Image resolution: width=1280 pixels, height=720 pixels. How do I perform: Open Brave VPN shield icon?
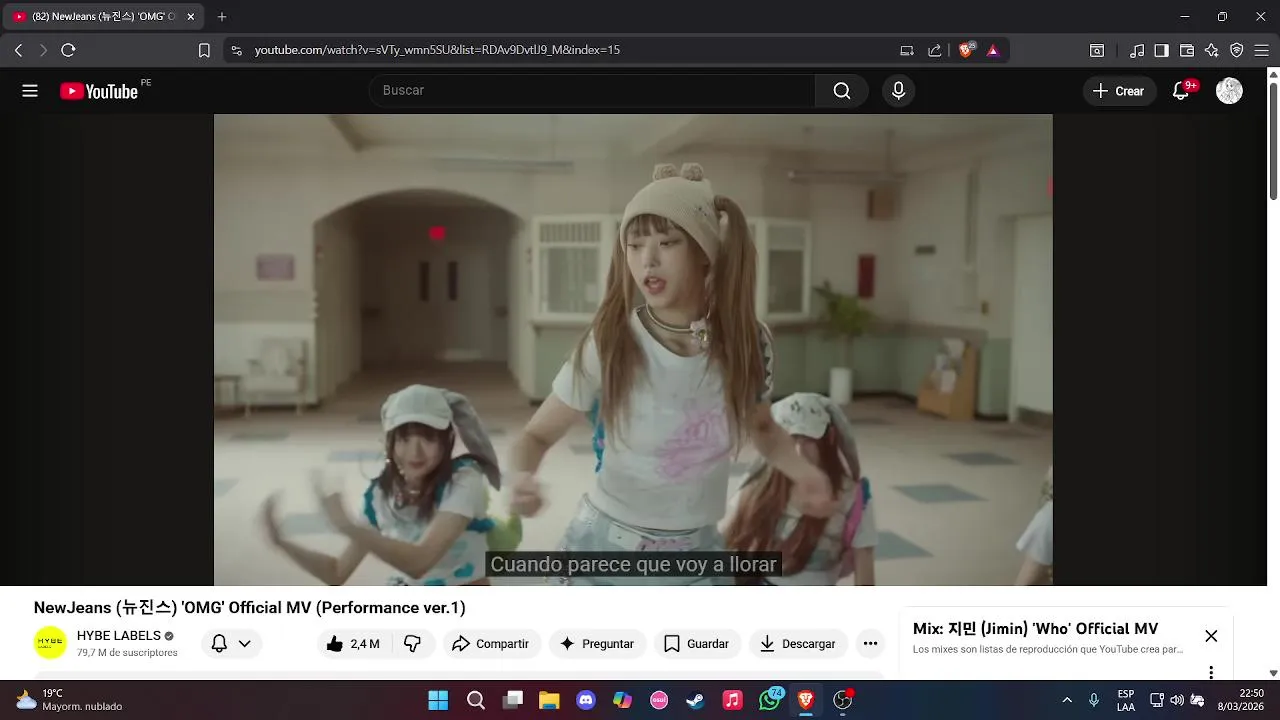[x=1237, y=50]
